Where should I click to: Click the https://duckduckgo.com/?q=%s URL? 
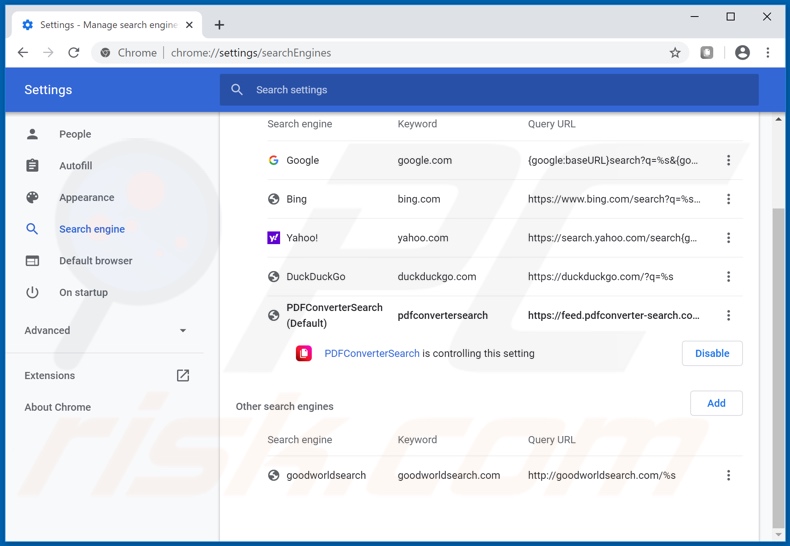601,277
